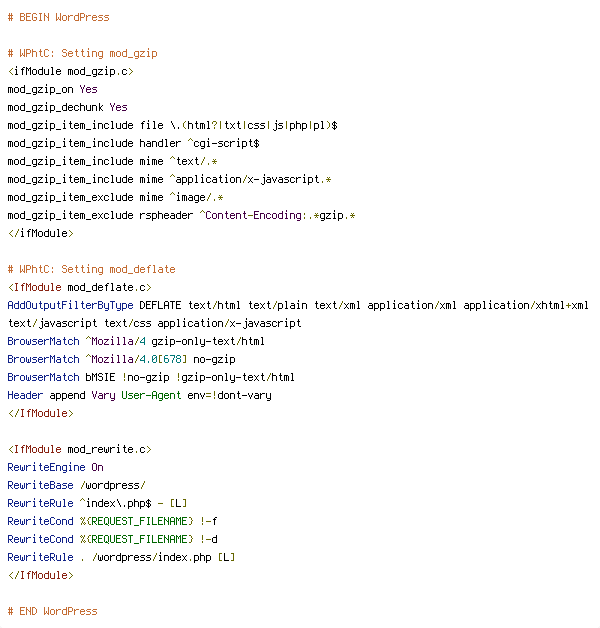600x628 pixels.
Task: Click the ^application/x-javascript.* mime pattern
Action: pos(250,179)
